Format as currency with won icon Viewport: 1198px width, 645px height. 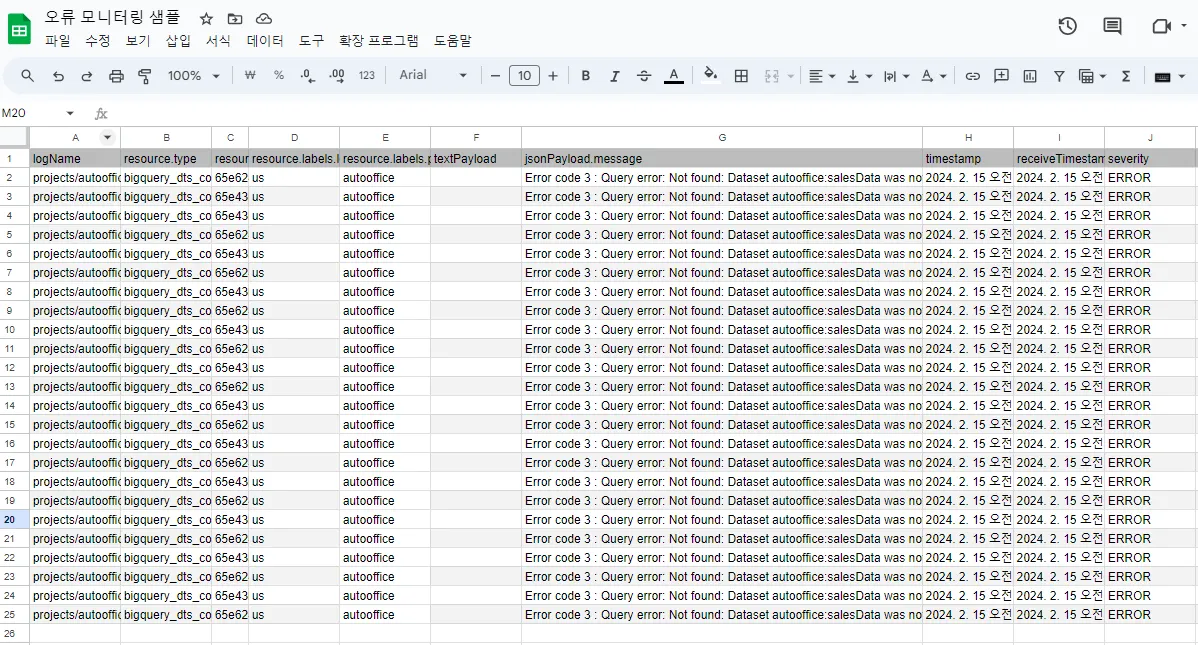[x=249, y=76]
